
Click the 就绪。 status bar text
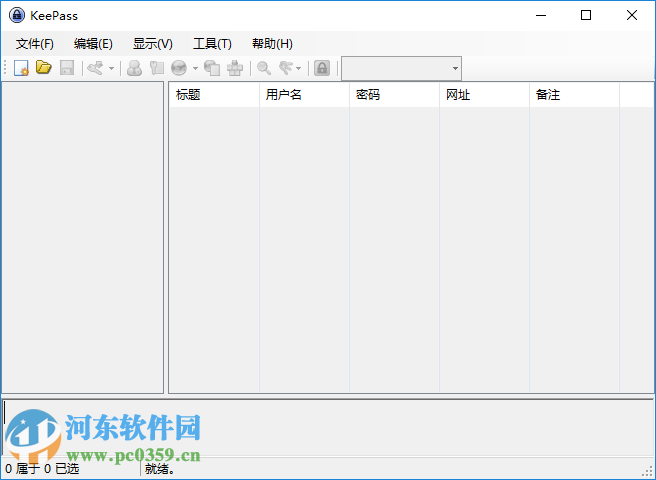(160, 469)
